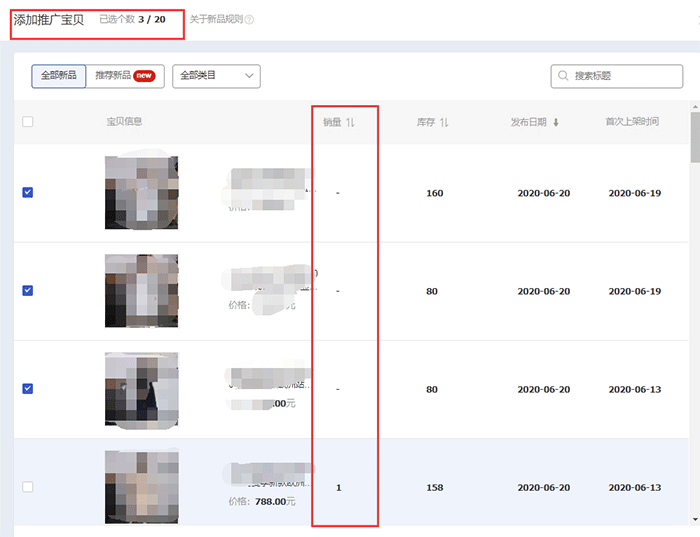The image size is (700, 537).
Task: Open the fourth product thumbnail, priced 788.00
Action: 141,487
